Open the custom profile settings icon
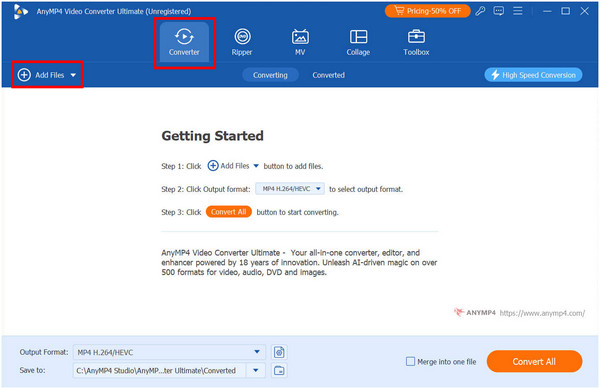This screenshot has width=600, height=389. 279,352
